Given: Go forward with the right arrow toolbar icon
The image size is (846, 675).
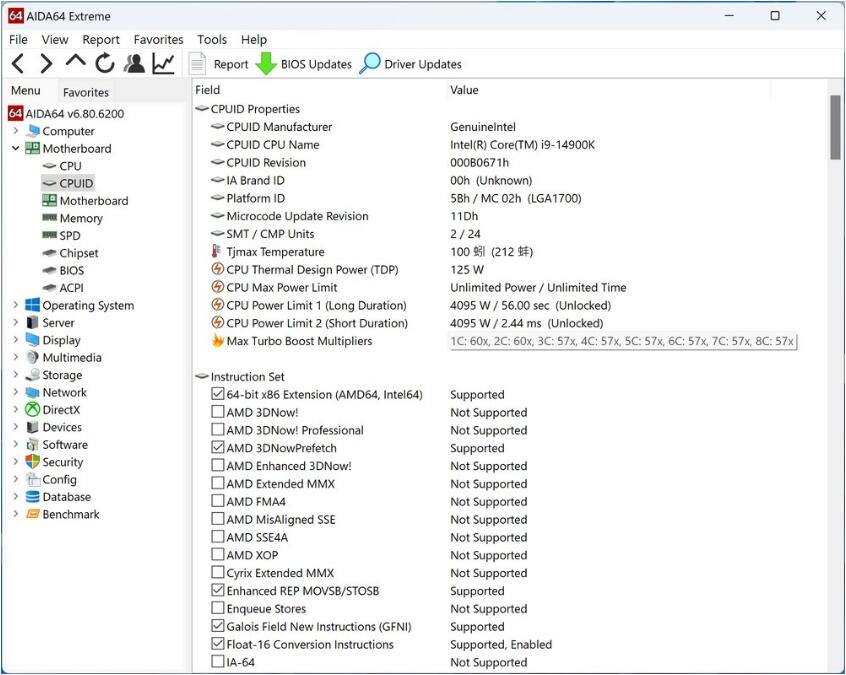Looking at the screenshot, I should pyautogui.click(x=46, y=64).
